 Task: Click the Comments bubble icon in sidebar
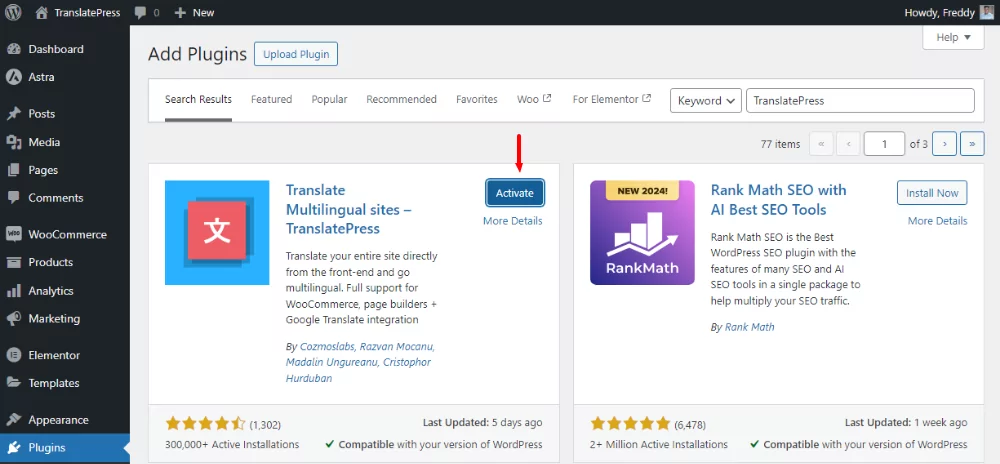click(x=13, y=198)
